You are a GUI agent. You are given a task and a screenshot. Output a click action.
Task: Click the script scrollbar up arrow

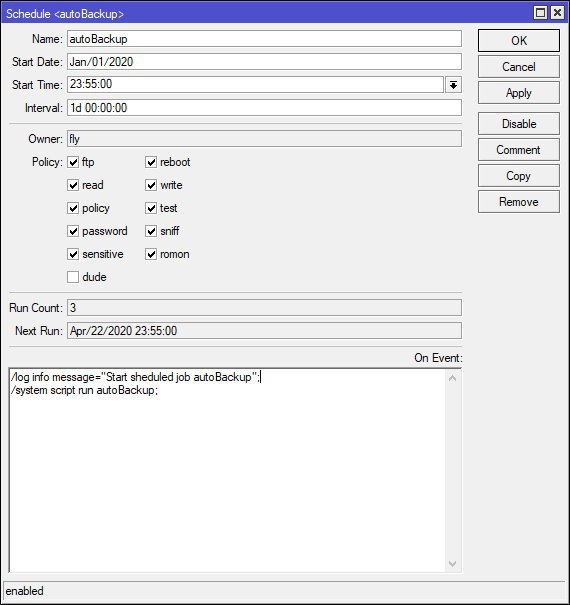pos(453,378)
